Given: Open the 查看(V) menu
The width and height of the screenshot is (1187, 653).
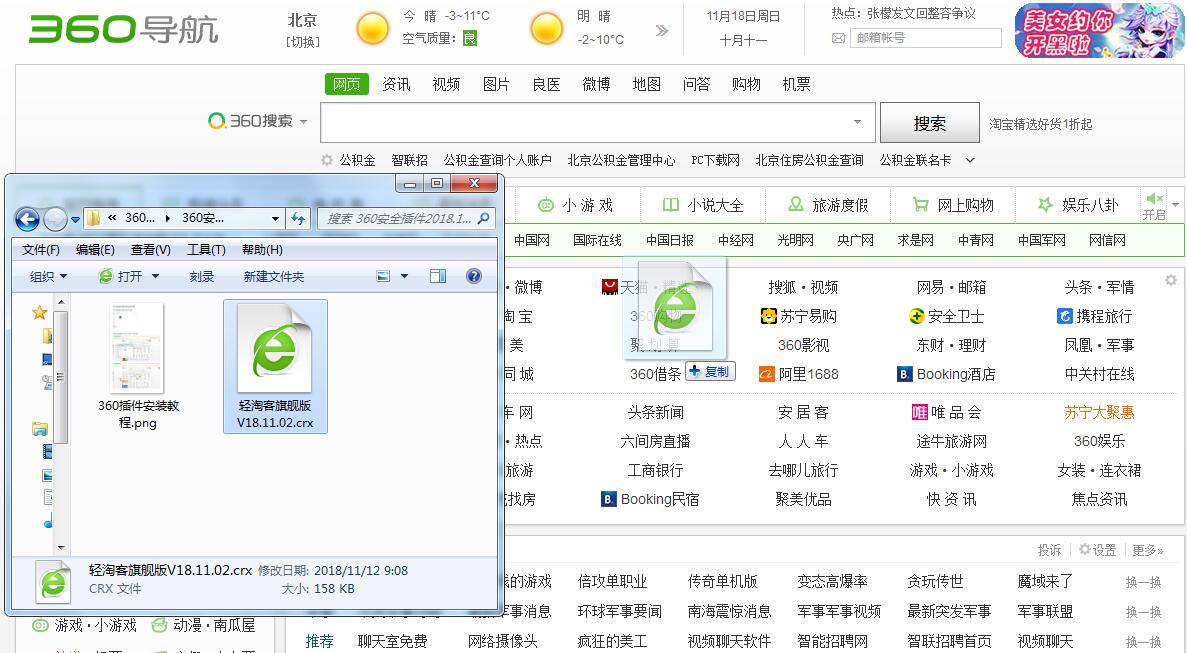Looking at the screenshot, I should [151, 250].
